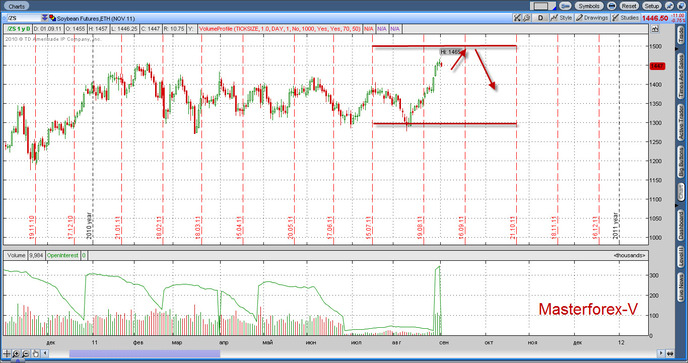Select the crosshair cursor icon at bottom left
Screen dimensions: 688x363
[x=7, y=353]
